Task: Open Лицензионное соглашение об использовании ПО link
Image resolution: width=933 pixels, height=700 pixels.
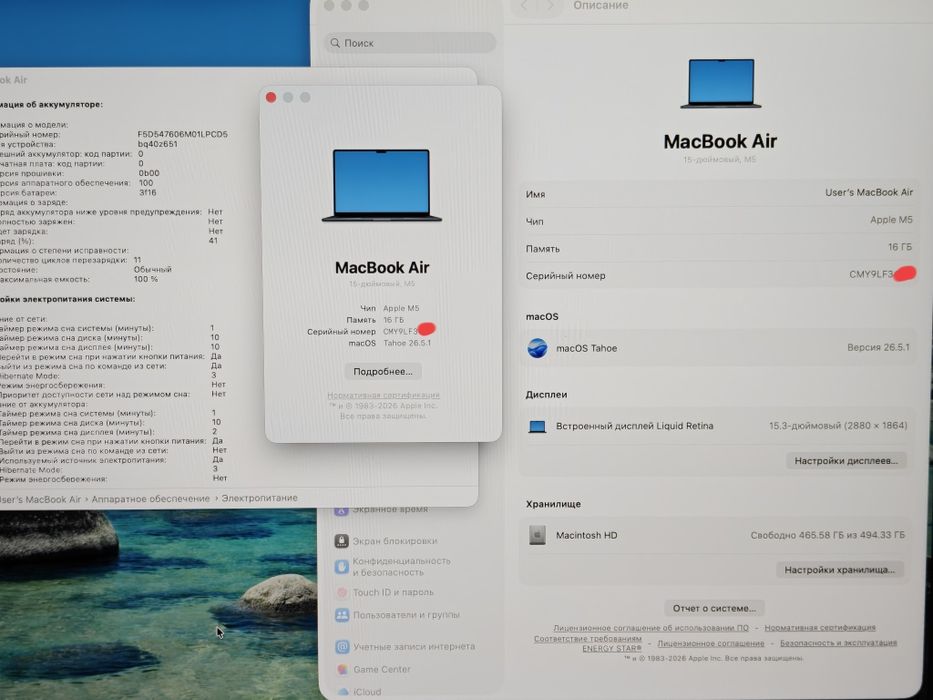Action: click(651, 628)
